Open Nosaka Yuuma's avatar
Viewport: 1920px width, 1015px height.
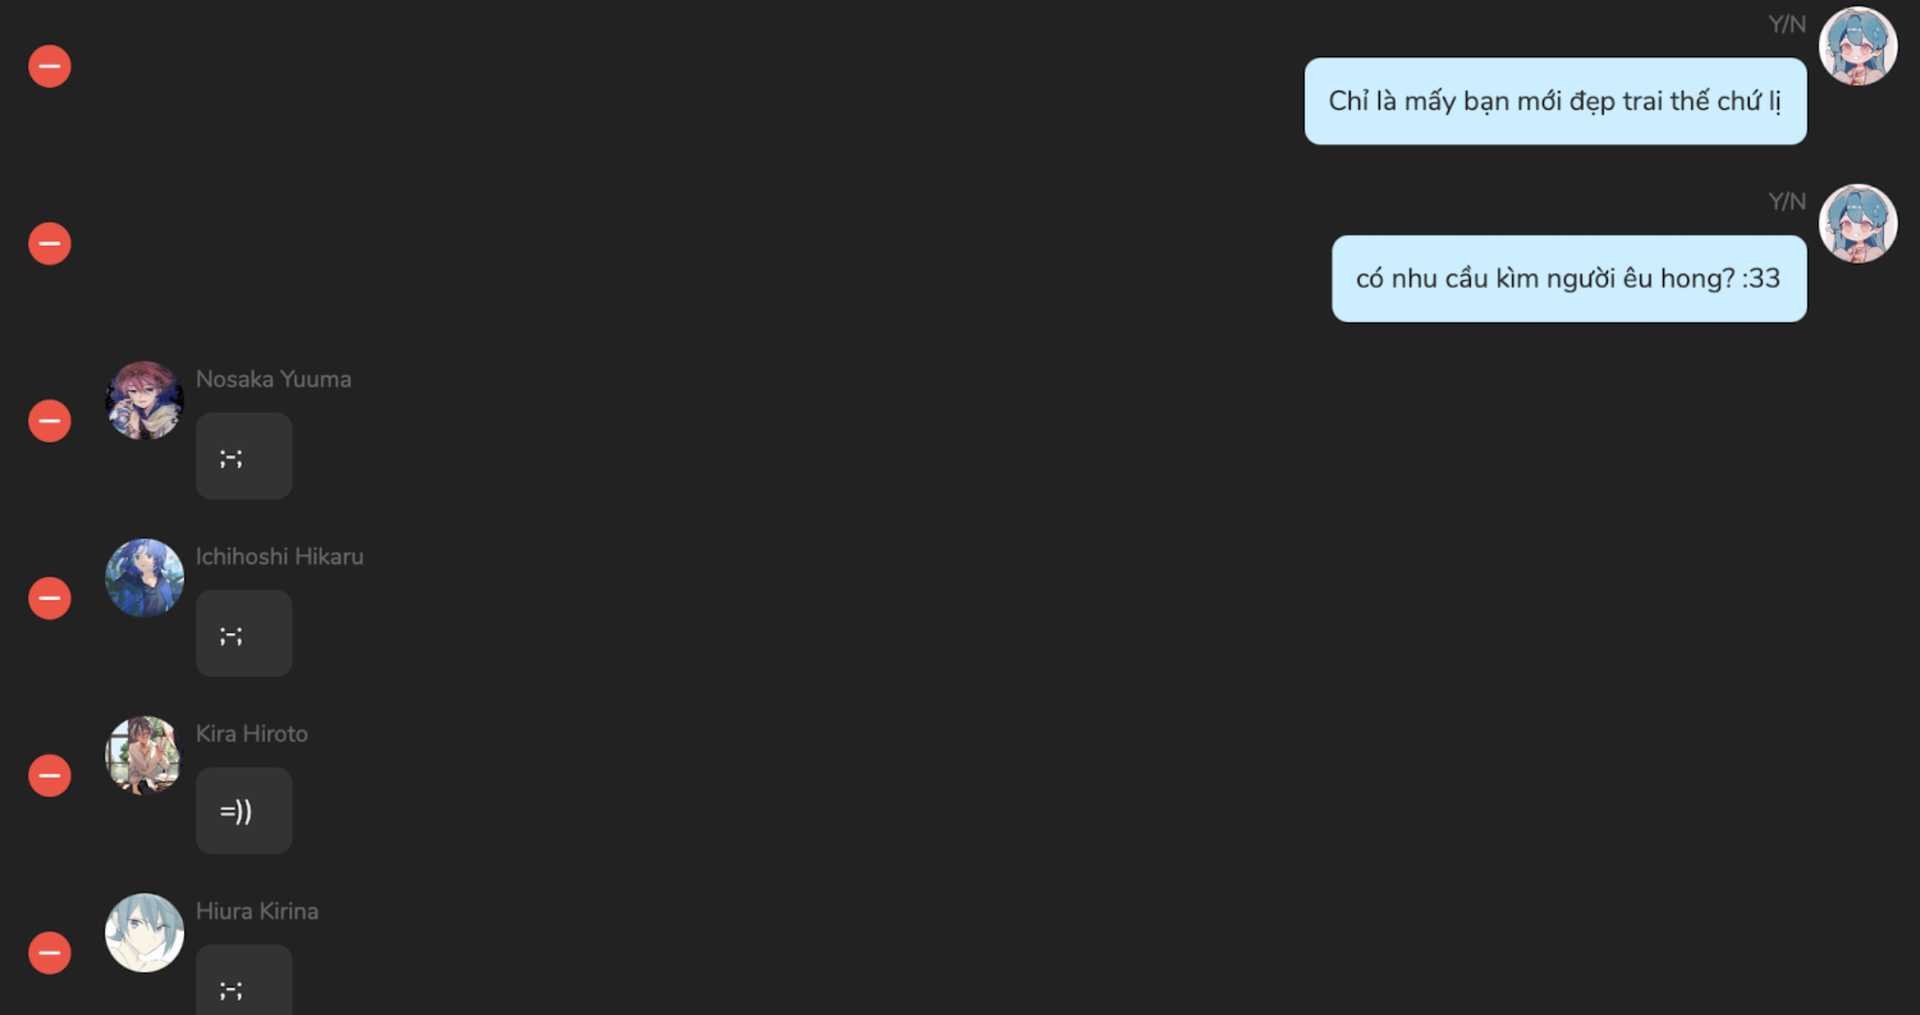point(144,400)
